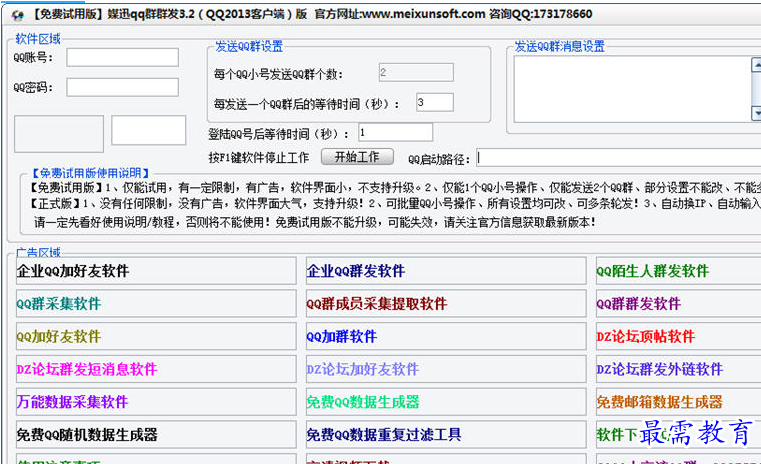761x464 pixels.
Task: Click the 每发送一个QQ群后的等待时间 field
Action: 435,102
